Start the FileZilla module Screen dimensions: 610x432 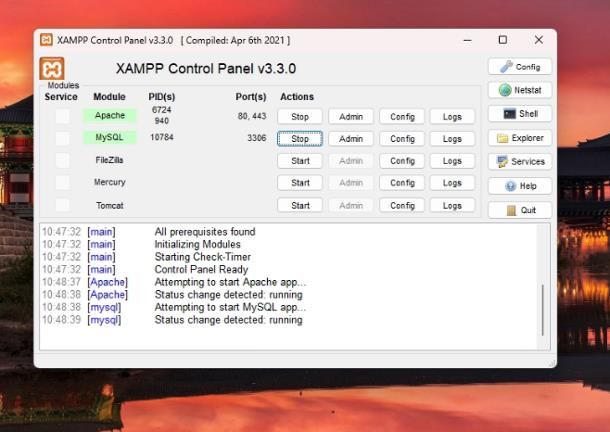pos(300,161)
